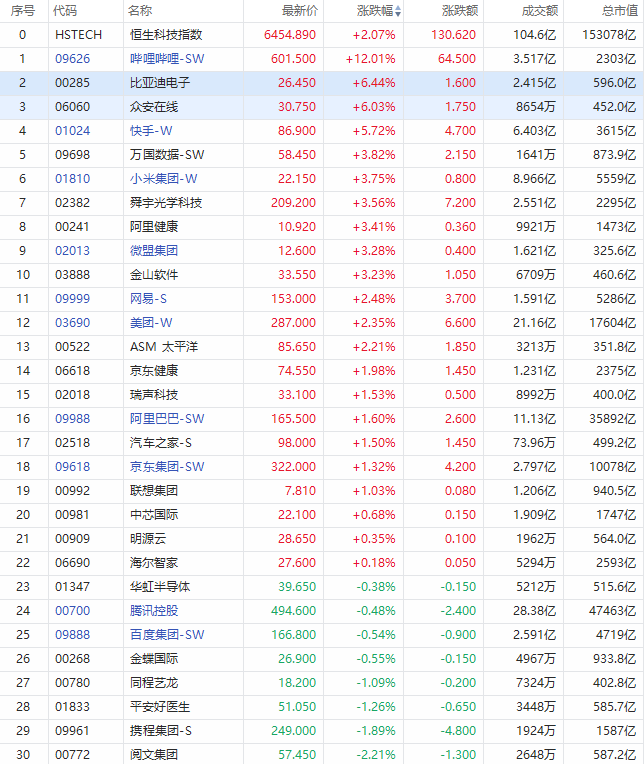The width and height of the screenshot is (644, 764).
Task: Open stock code link 09999
Action: pyautogui.click(x=73, y=299)
